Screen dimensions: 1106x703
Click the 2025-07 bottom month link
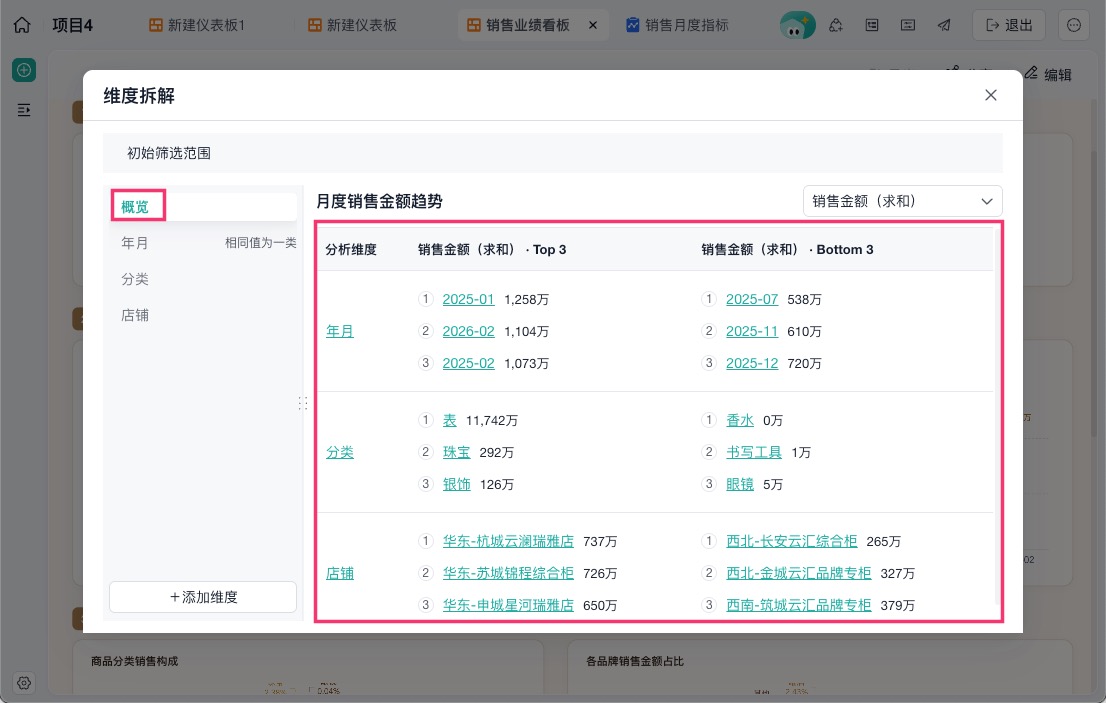752,300
